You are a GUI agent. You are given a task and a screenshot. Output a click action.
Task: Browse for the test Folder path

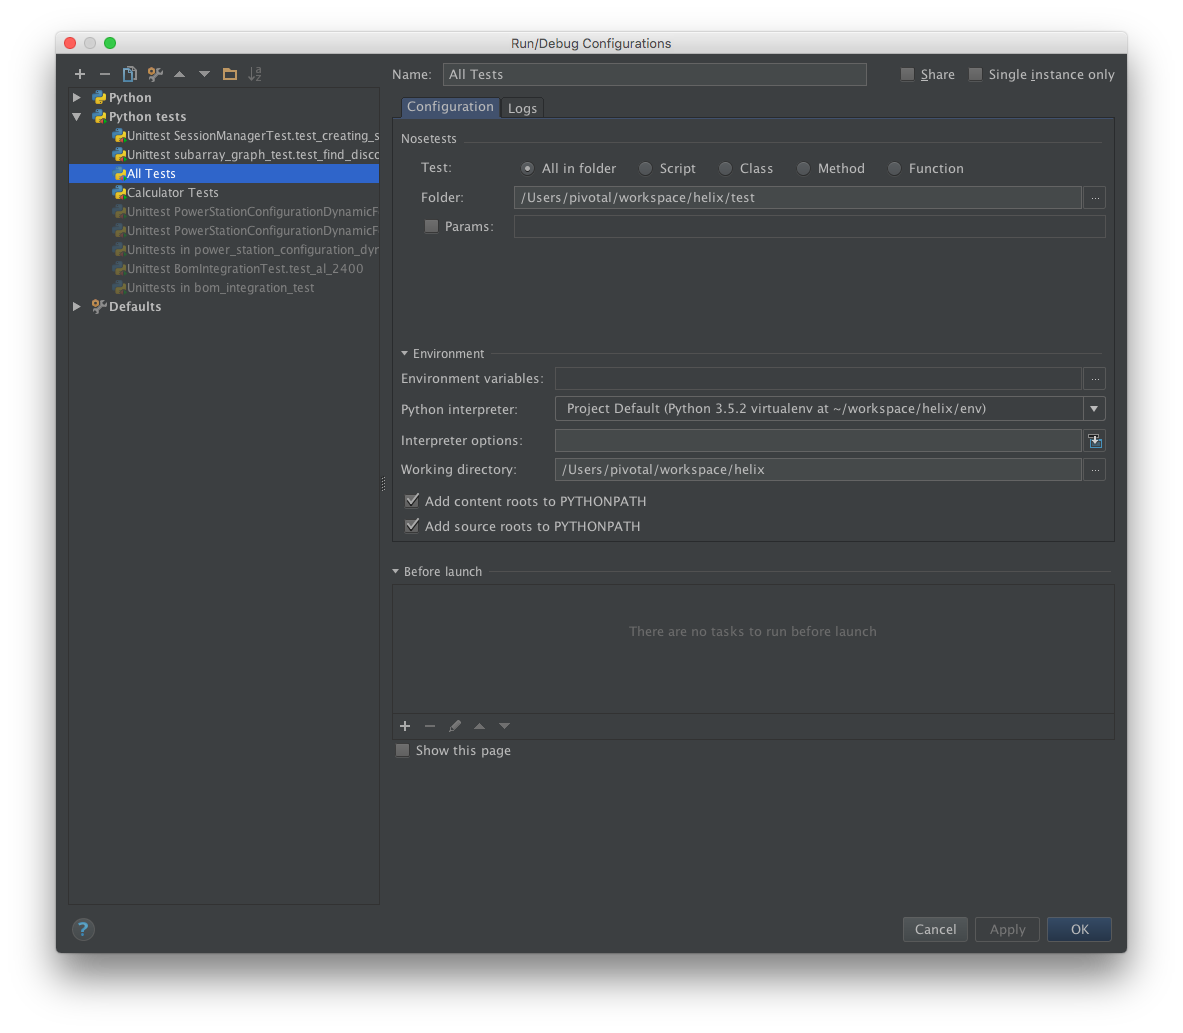(1095, 198)
